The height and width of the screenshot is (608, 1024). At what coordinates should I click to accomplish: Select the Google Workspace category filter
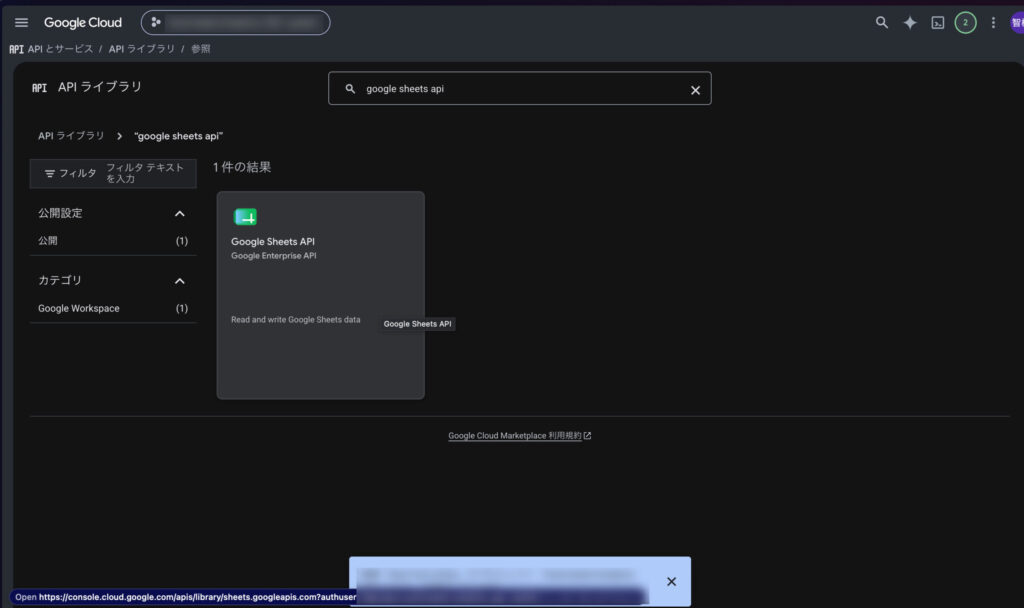113,308
